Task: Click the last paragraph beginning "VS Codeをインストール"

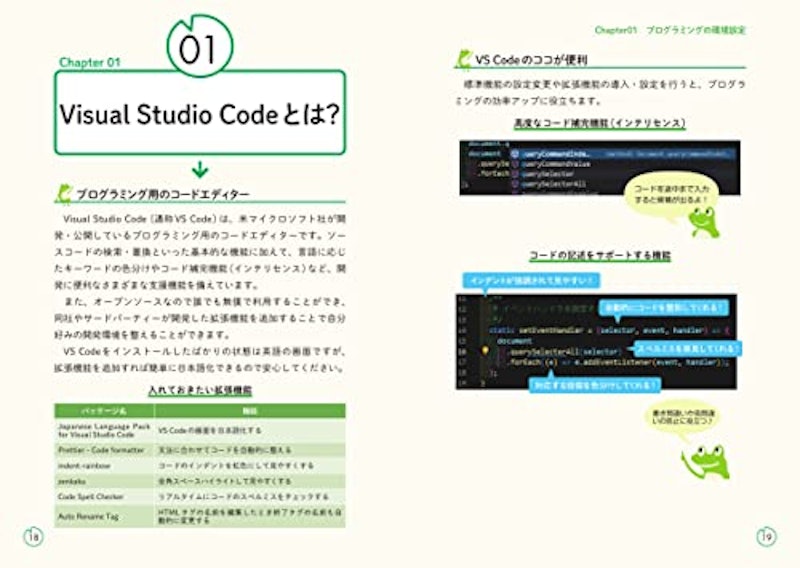Action: pyautogui.click(x=200, y=360)
